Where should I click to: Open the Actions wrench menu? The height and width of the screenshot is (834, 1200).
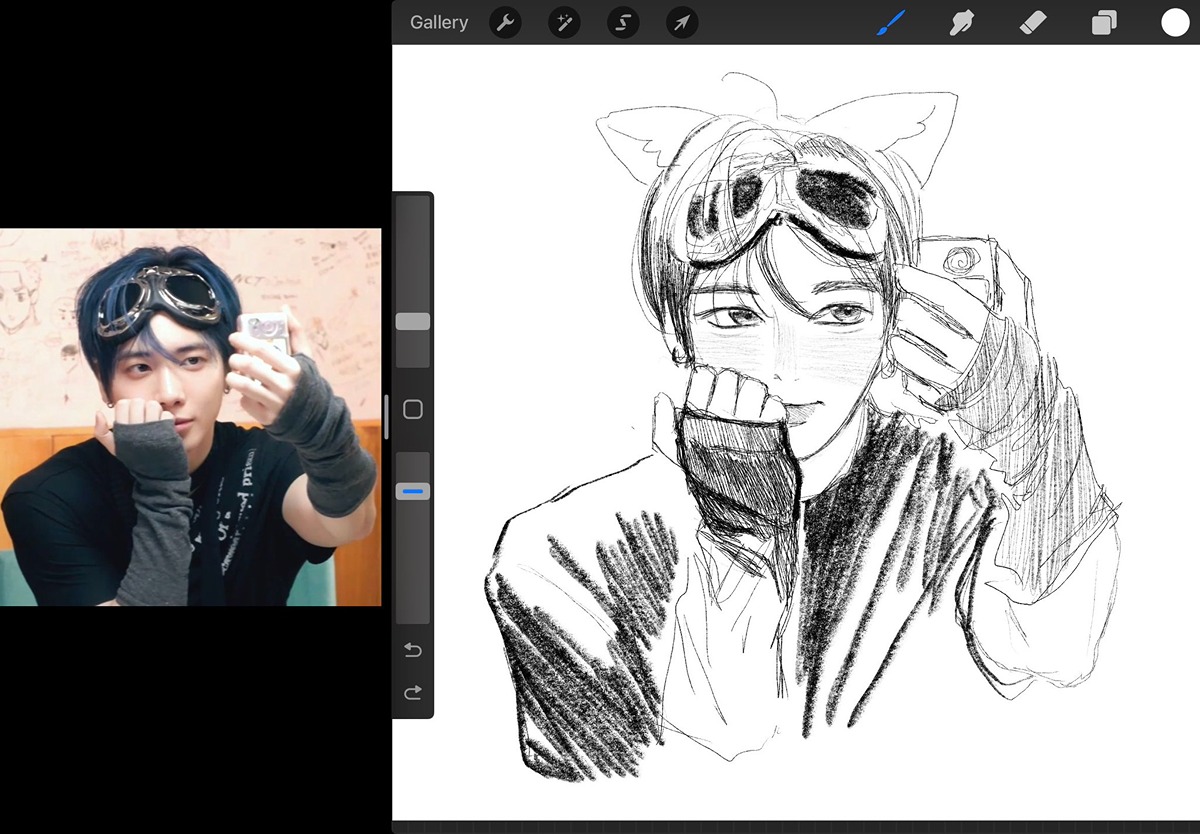click(505, 23)
